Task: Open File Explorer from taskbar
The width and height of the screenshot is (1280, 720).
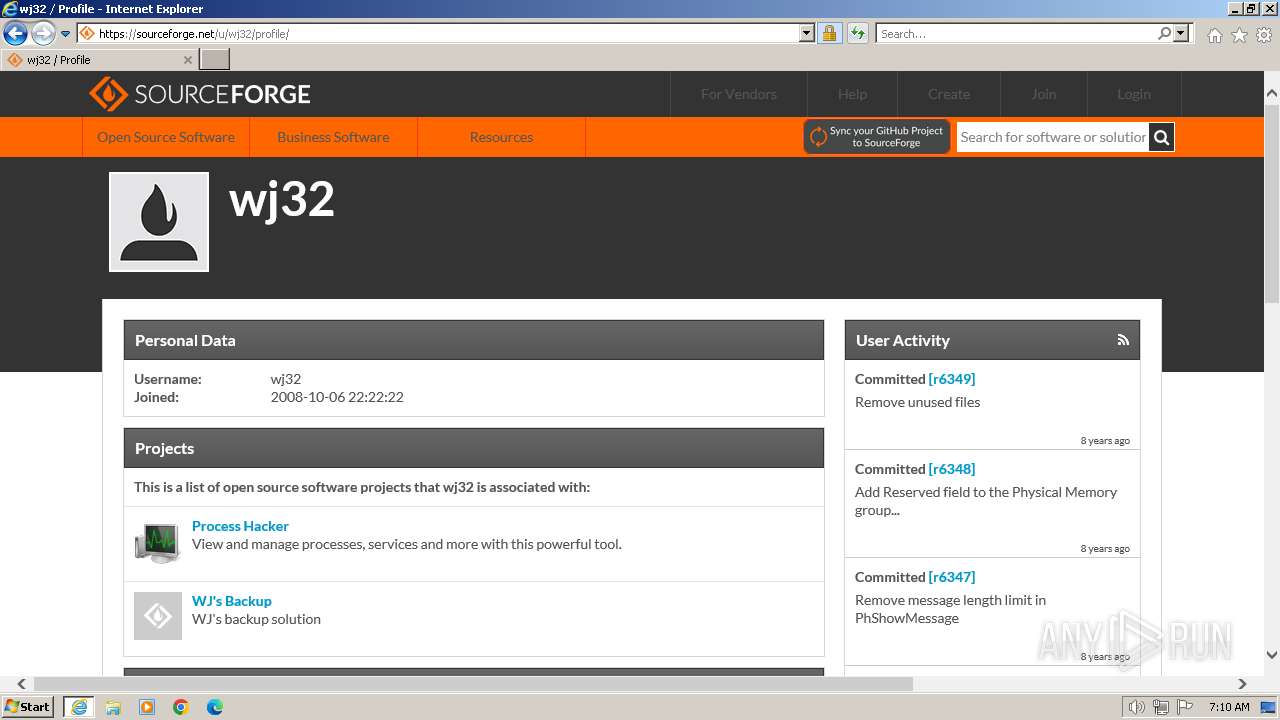Action: click(113, 707)
